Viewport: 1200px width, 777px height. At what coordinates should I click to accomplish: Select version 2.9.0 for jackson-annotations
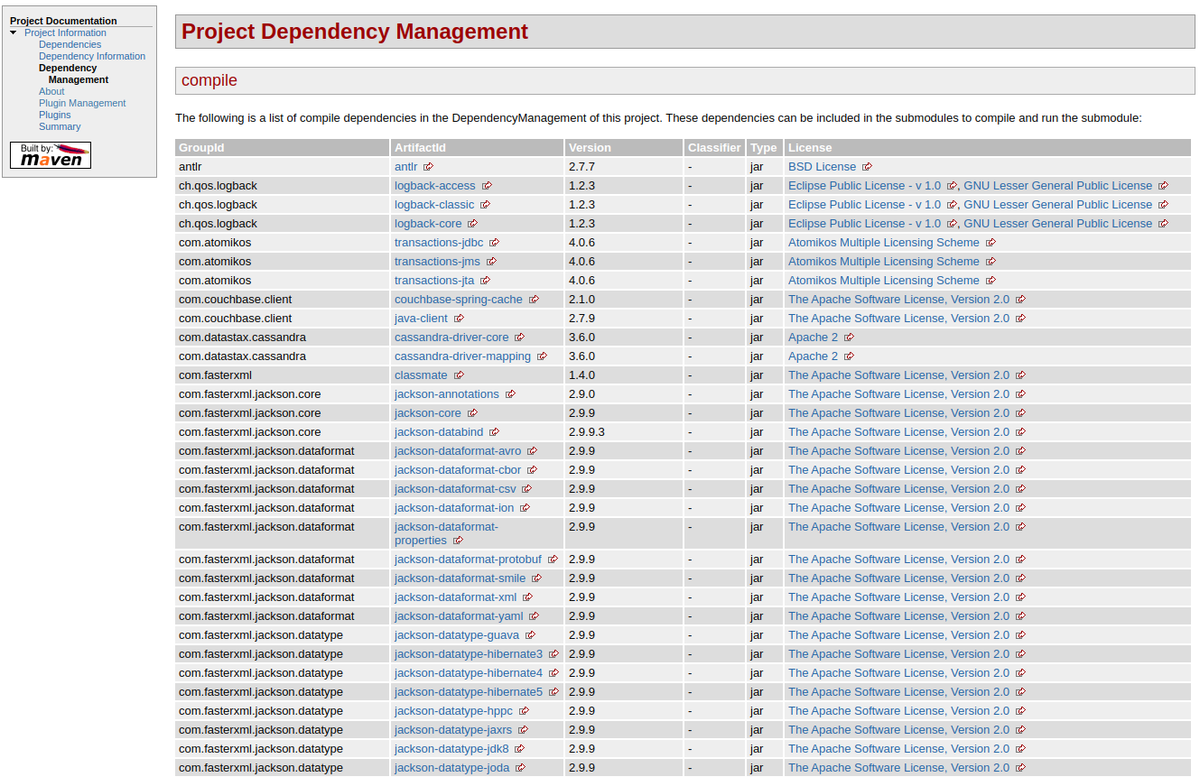pos(582,395)
